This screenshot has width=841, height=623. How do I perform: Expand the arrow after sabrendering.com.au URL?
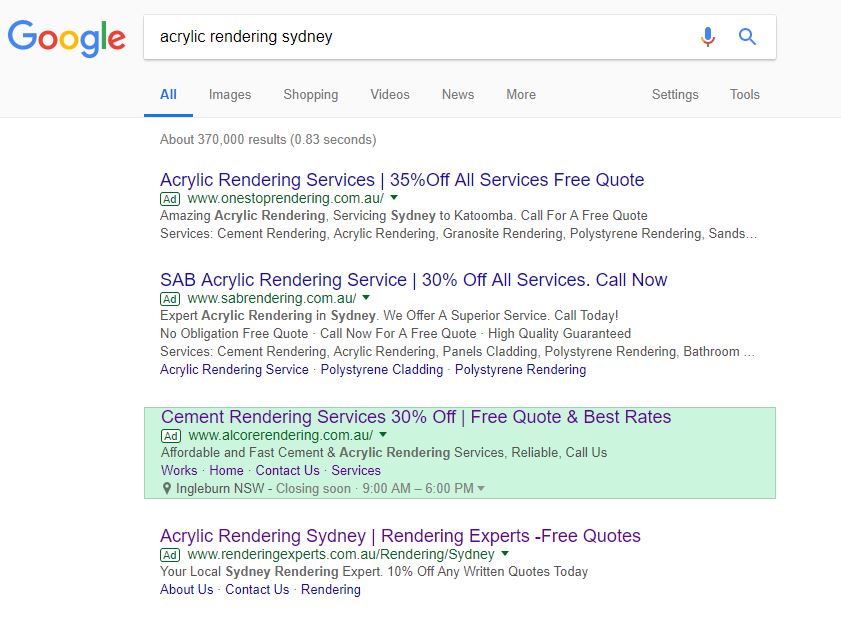[366, 298]
